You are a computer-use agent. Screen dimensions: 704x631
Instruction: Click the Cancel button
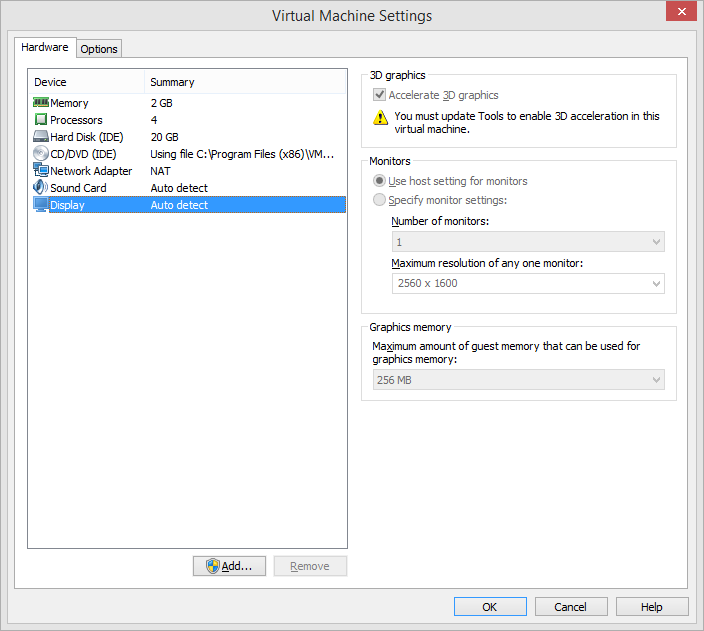point(571,607)
